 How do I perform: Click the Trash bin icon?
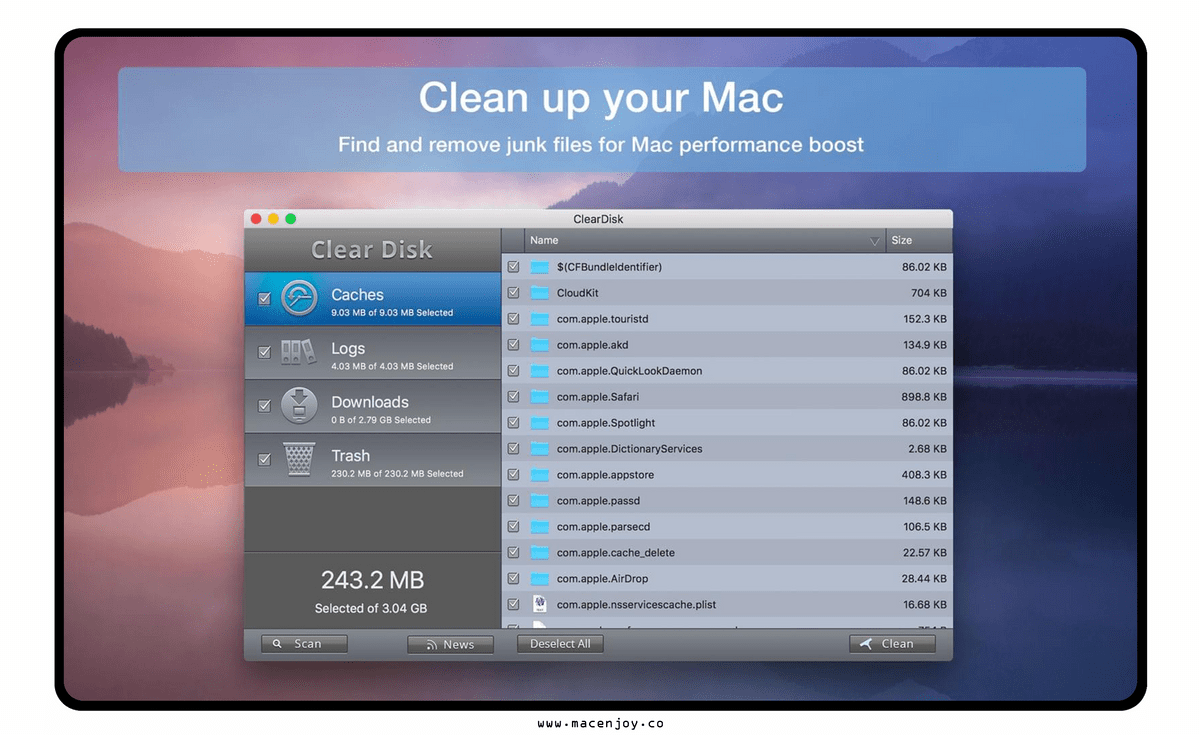point(299,460)
